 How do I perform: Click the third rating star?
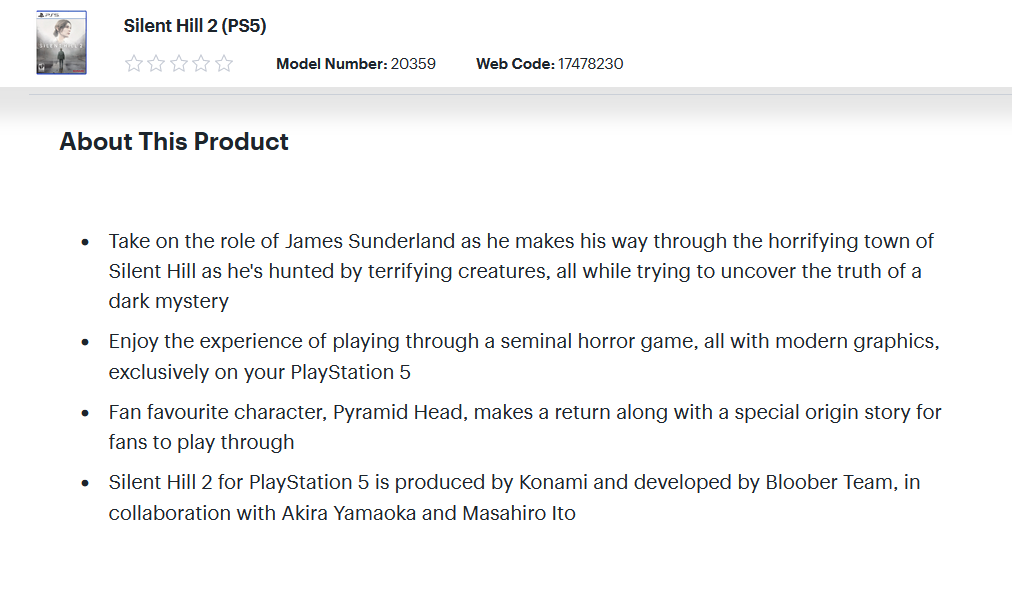coord(179,63)
